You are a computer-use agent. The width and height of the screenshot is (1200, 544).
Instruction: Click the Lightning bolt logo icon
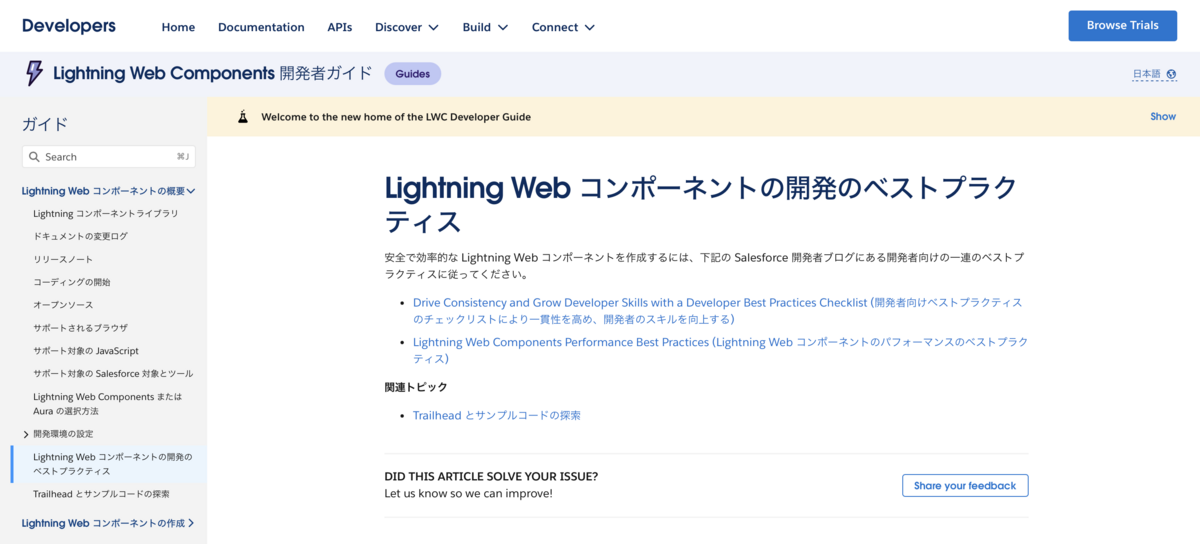34,73
